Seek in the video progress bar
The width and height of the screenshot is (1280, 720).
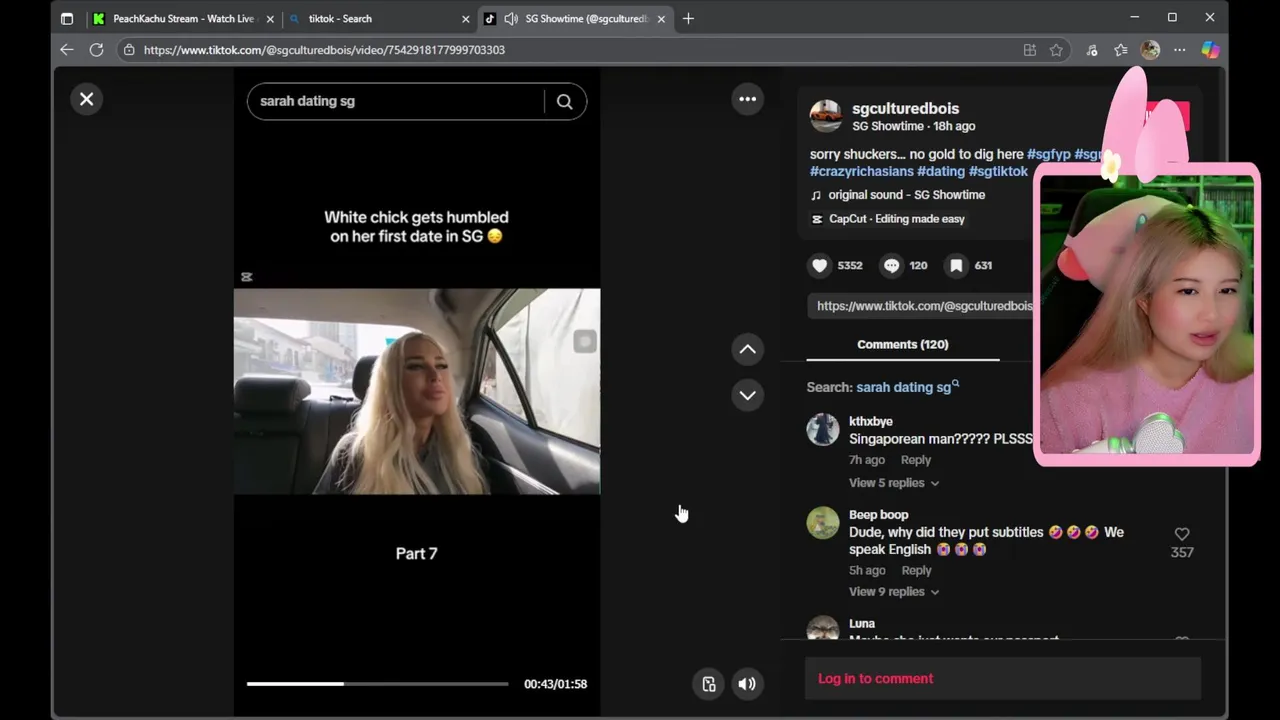(x=377, y=684)
